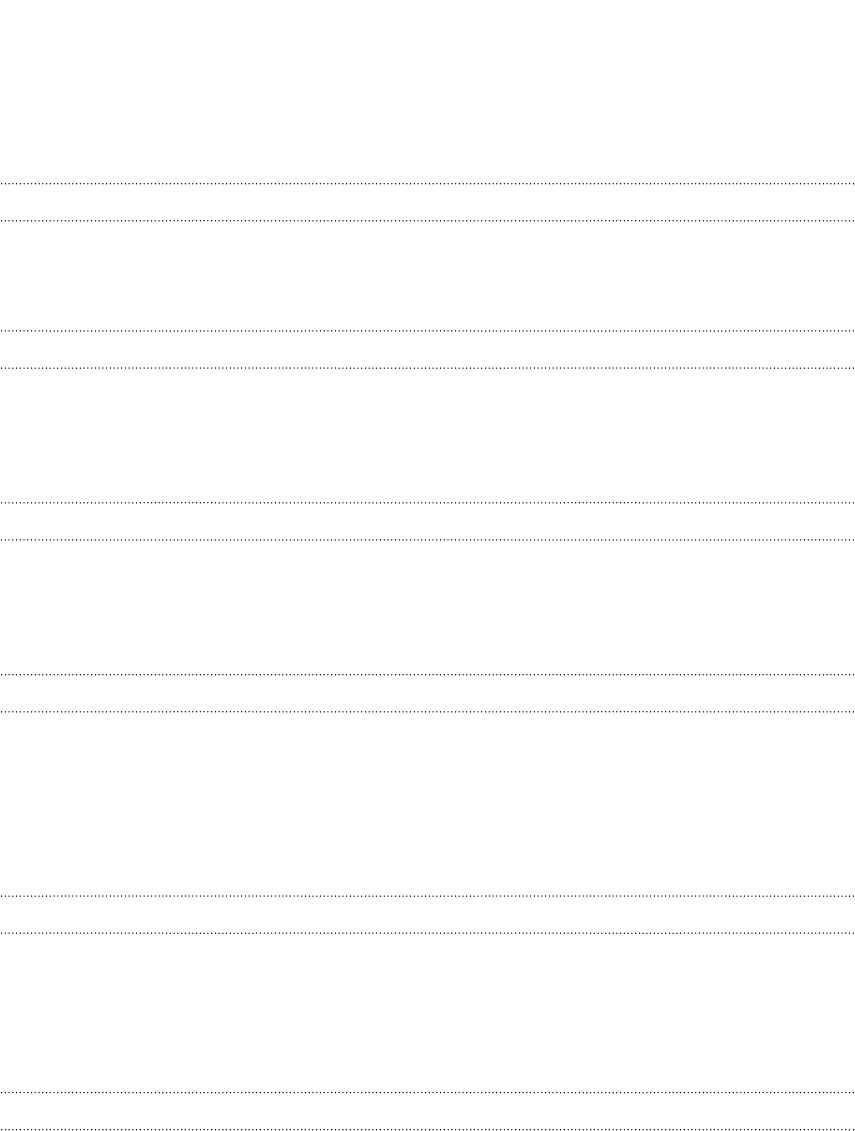
Task: Select the eighth dotted line on page
Action: pyautogui.click(x=427, y=711)
